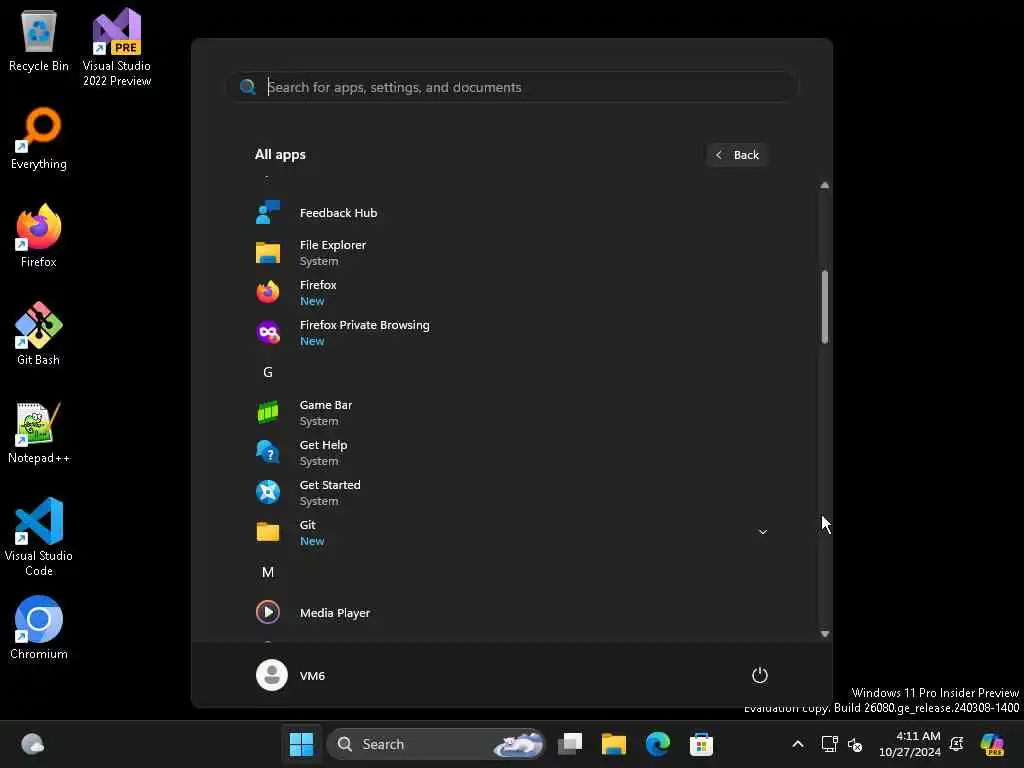Open the weather widget on taskbar
Screen dimensions: 1024x768
33,744
